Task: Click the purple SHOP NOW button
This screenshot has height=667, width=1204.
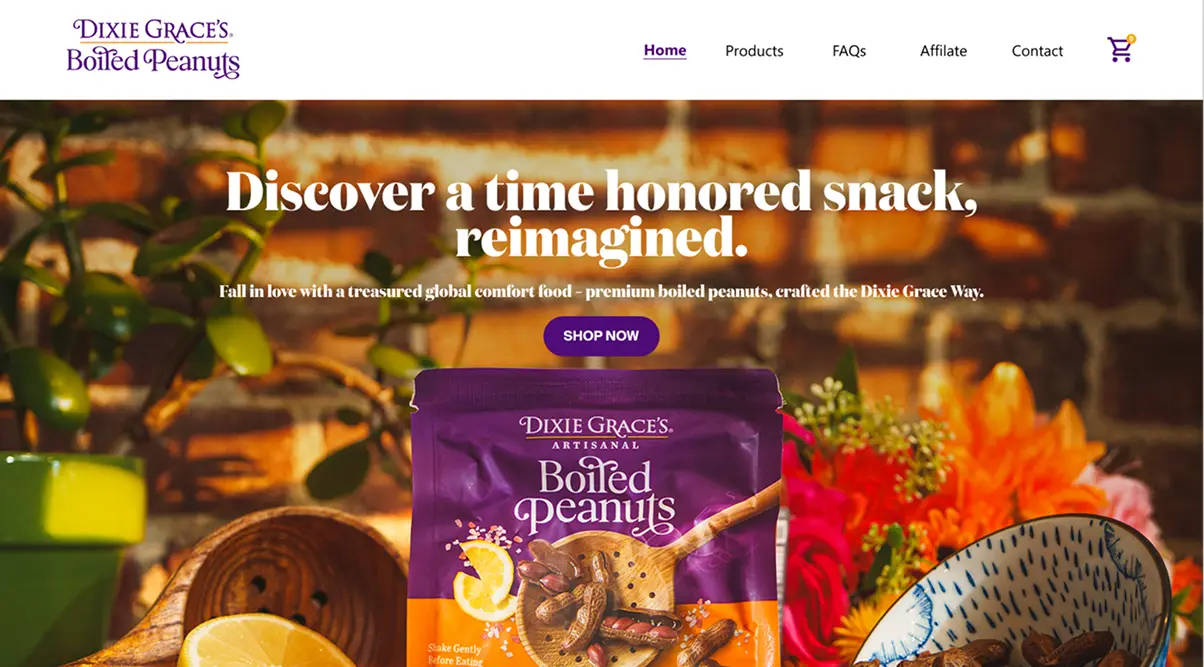Action: [601, 336]
